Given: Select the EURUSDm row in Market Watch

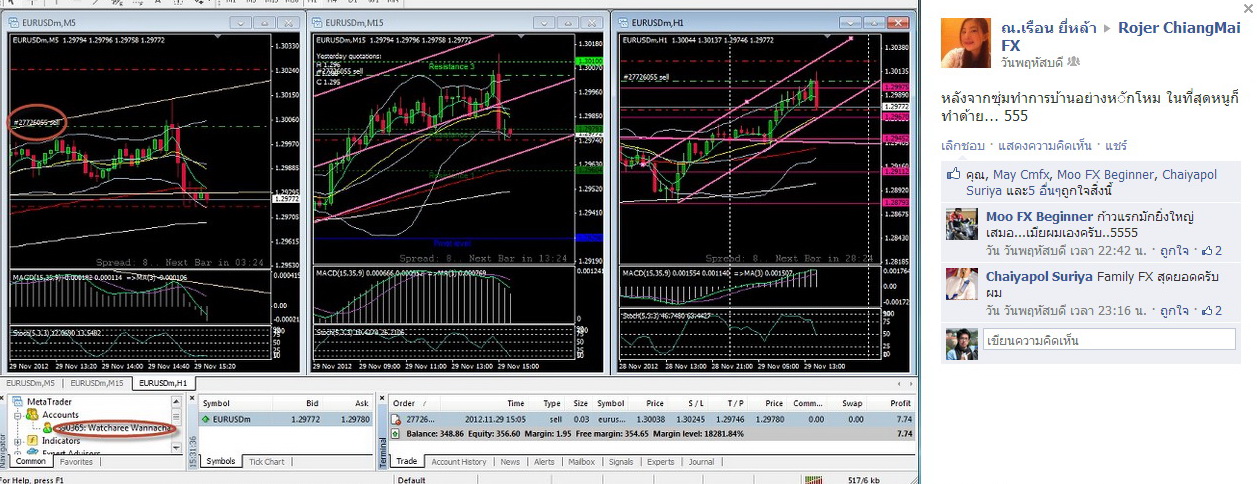Looking at the screenshot, I should pyautogui.click(x=286, y=419).
